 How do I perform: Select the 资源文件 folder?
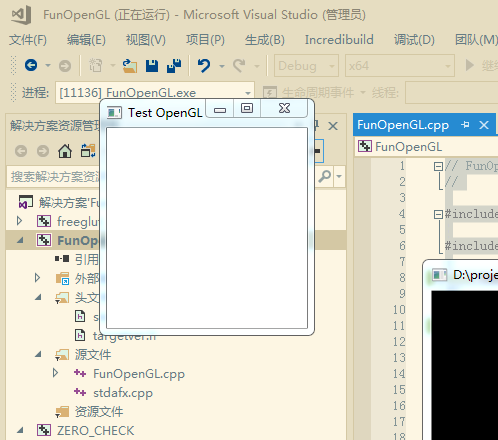[x=99, y=412]
